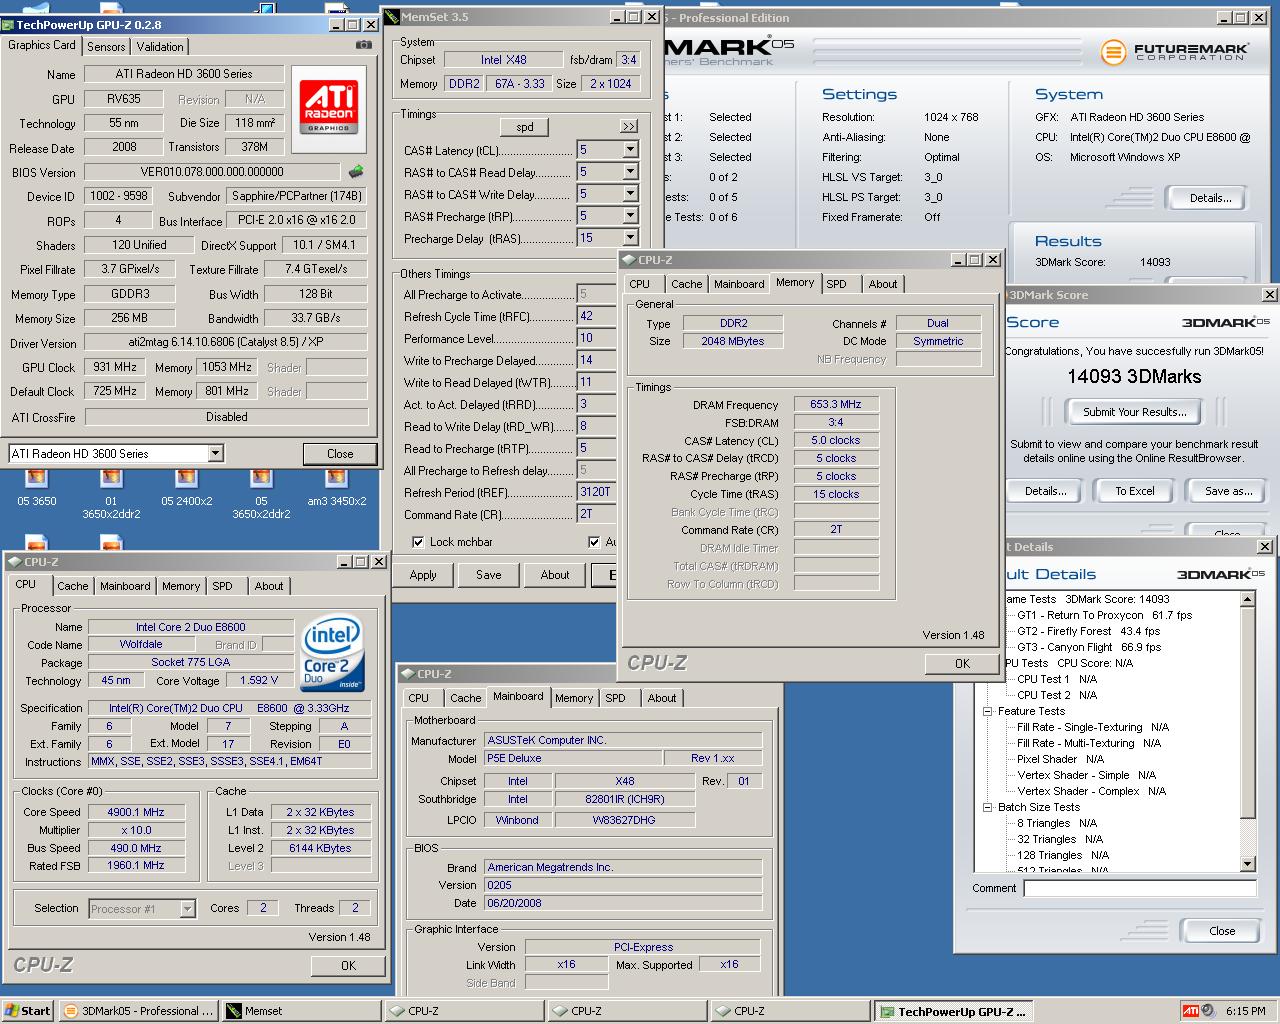The image size is (1280, 1024).
Task: Open RAS# Precharge (tRP) dropdown
Action: pos(630,216)
